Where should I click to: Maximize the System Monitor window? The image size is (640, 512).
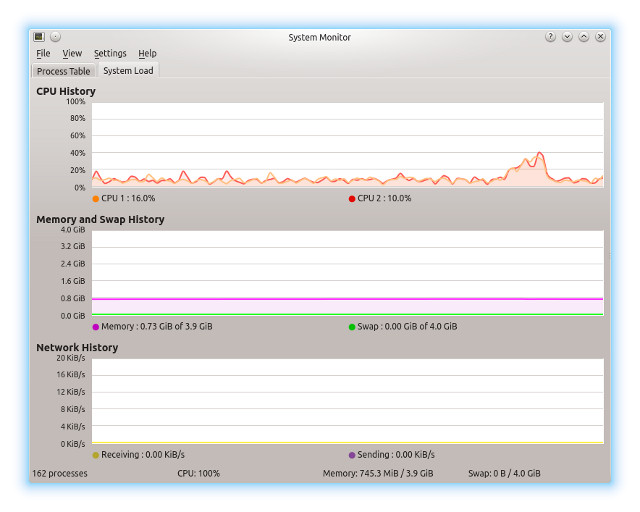pyautogui.click(x=584, y=37)
